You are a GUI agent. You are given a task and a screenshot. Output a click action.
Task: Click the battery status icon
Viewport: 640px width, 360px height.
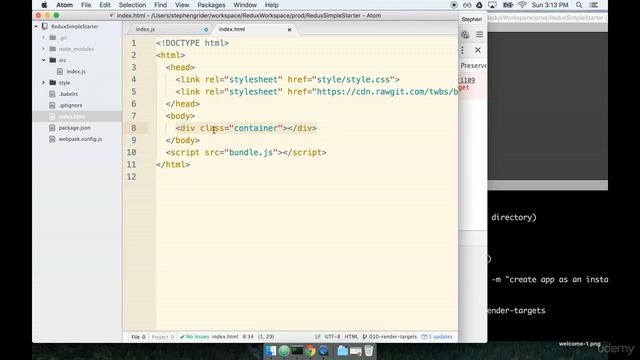[507, 5]
